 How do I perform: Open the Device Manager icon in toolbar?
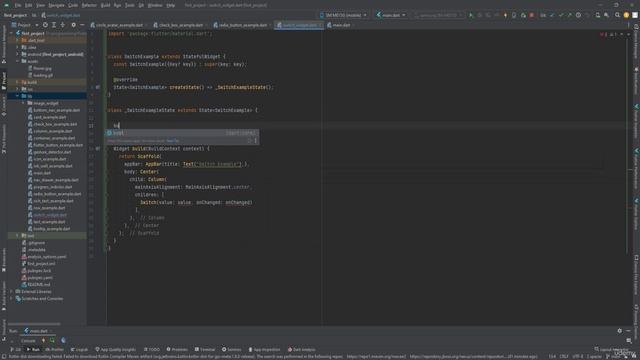tap(598, 15)
